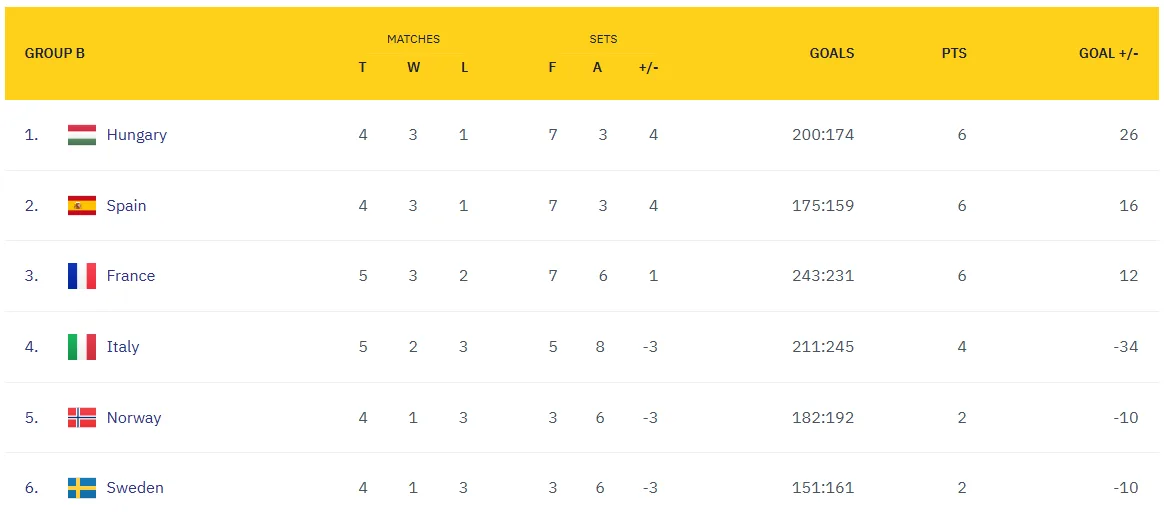Click the GOAL +/- column header
Viewport: 1164px width, 523px height.
tap(1108, 53)
